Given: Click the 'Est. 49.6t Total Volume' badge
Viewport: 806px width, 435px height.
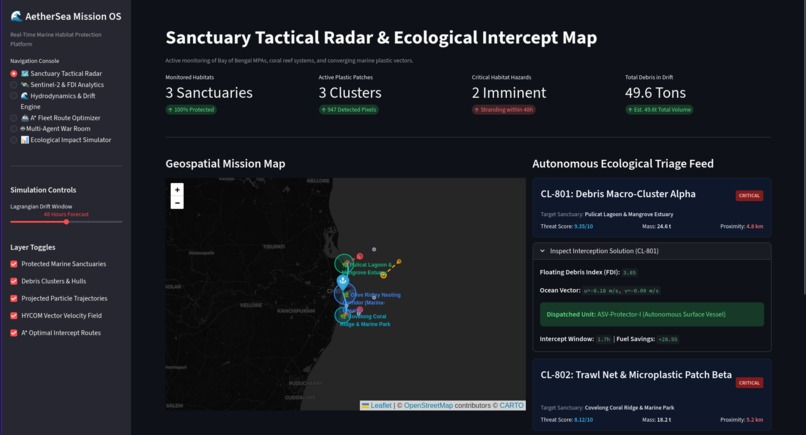Looking at the screenshot, I should [659, 110].
